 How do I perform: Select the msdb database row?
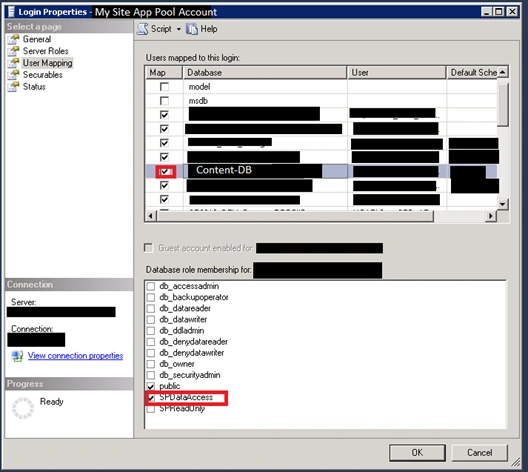coord(321,101)
